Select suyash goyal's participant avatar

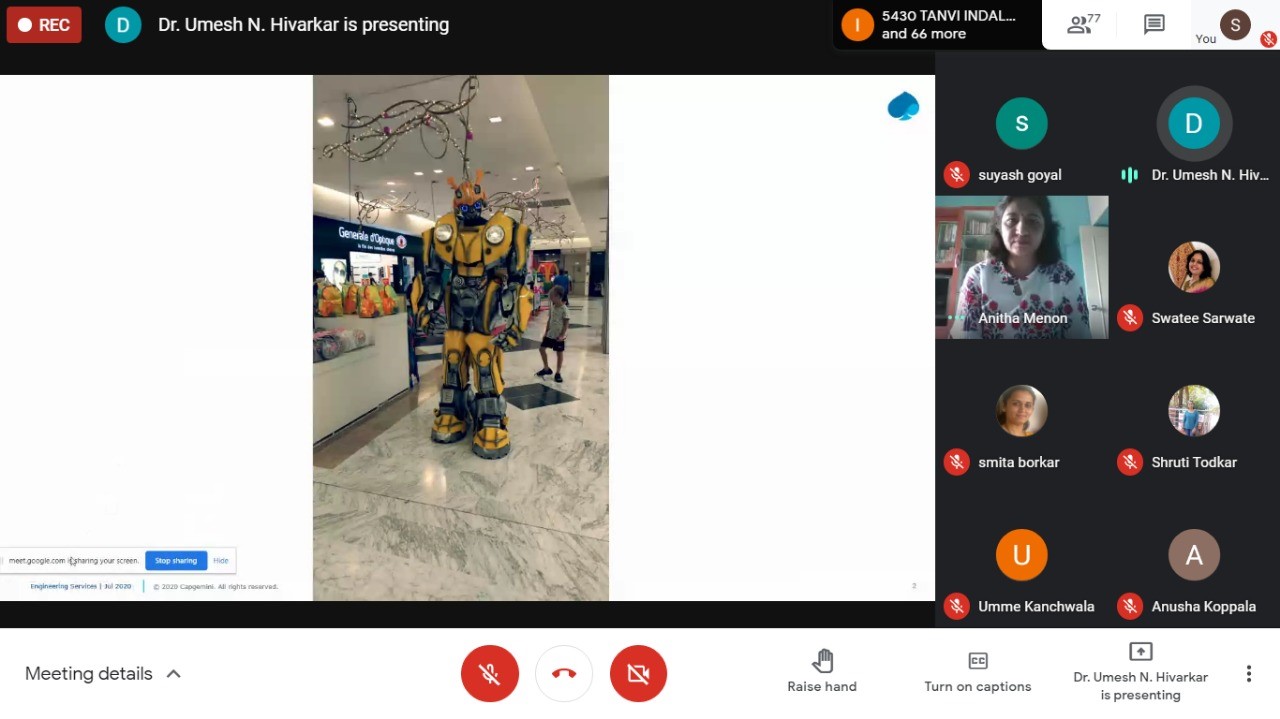[1021, 123]
